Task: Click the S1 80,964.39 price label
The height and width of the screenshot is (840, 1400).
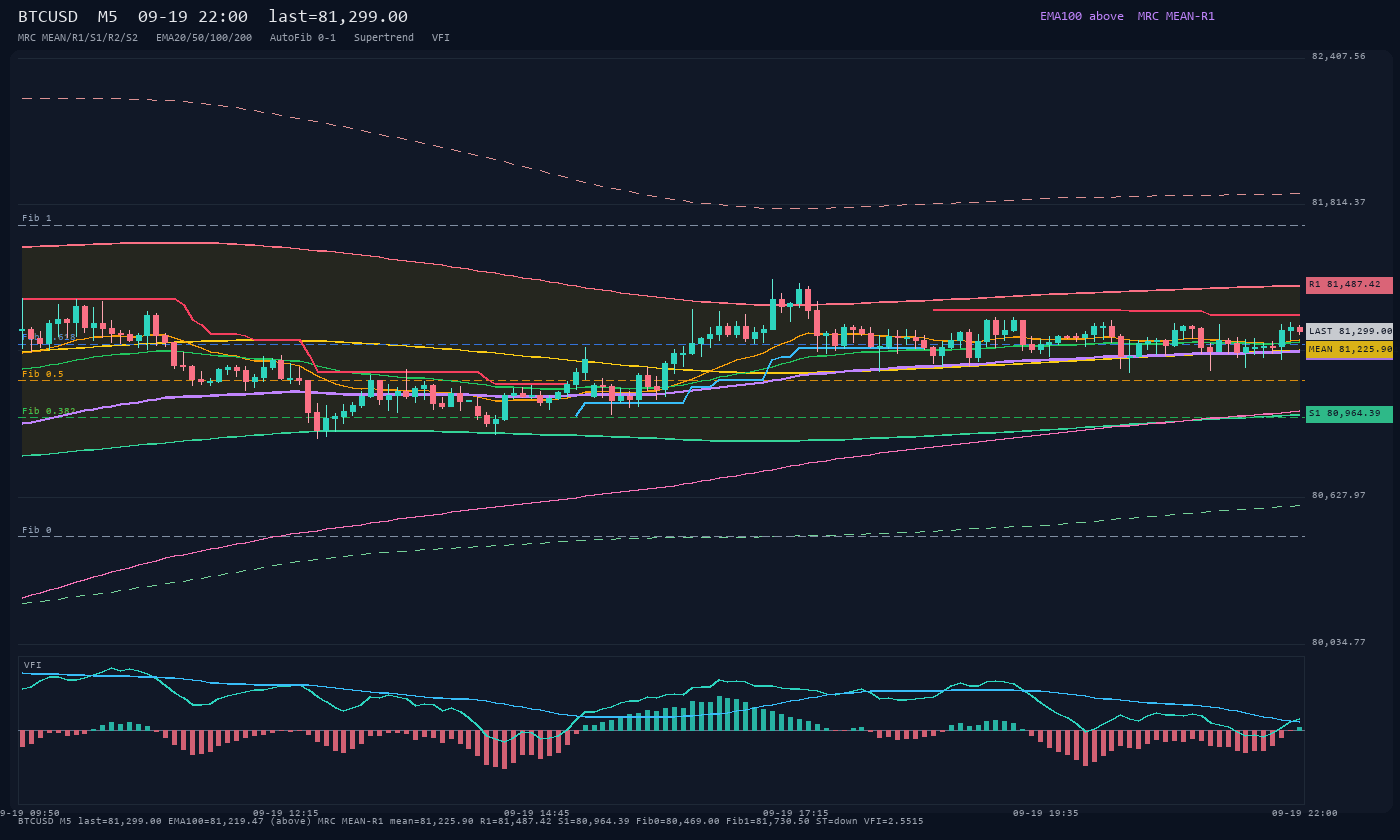Action: 1349,414
